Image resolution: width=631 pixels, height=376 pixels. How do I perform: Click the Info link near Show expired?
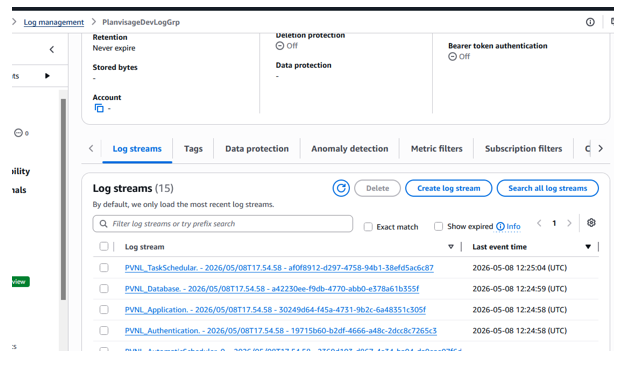(x=513, y=227)
